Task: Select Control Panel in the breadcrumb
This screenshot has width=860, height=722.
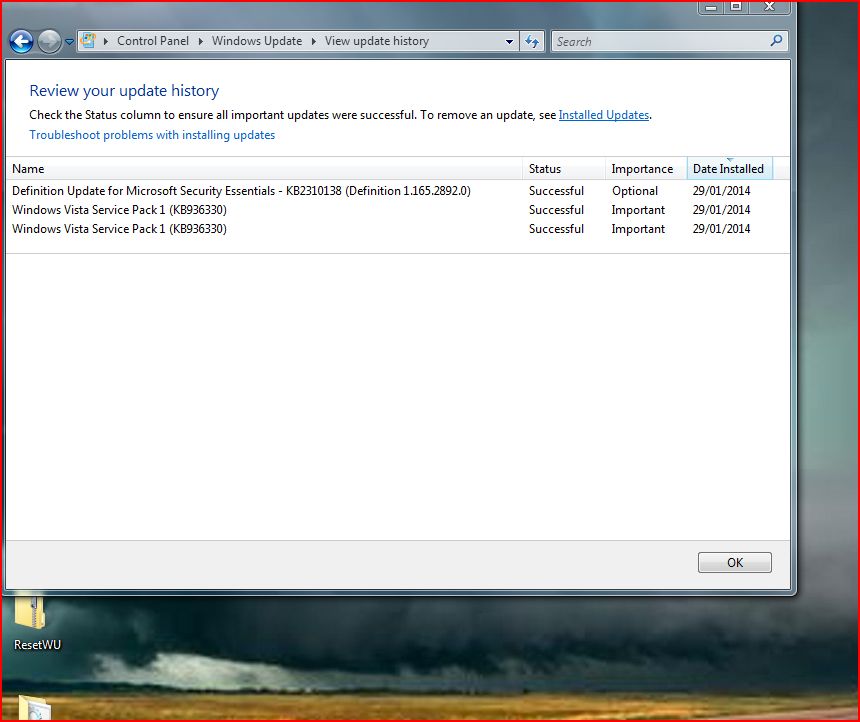Action: 152,41
